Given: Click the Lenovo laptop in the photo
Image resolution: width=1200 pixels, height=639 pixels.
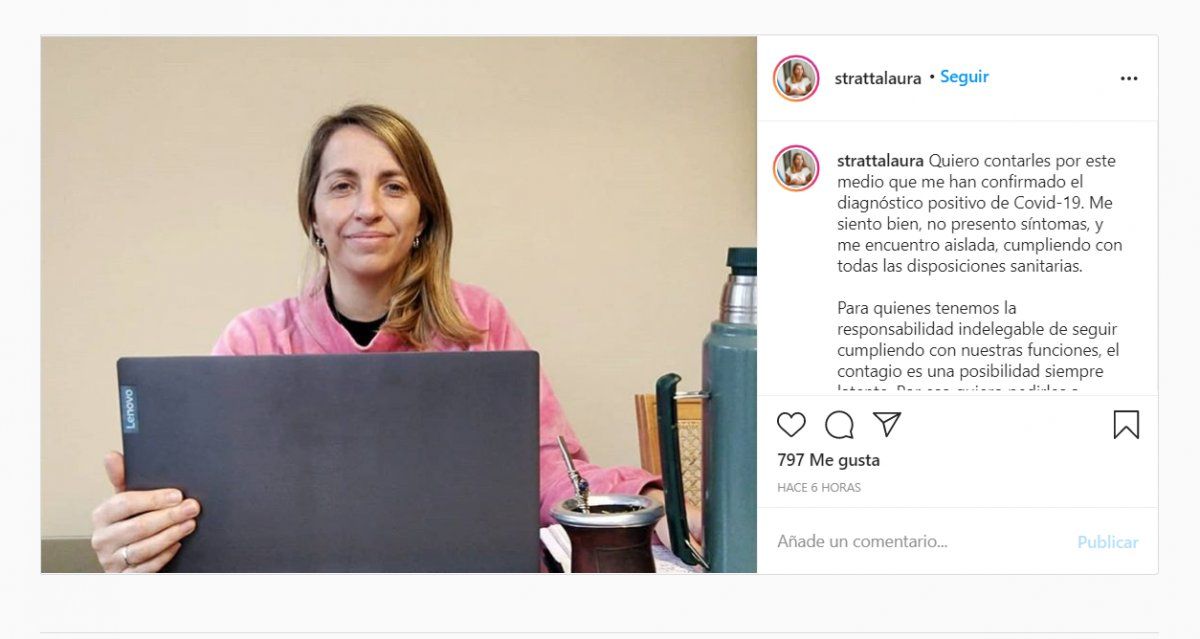Looking at the screenshot, I should pos(328,462).
